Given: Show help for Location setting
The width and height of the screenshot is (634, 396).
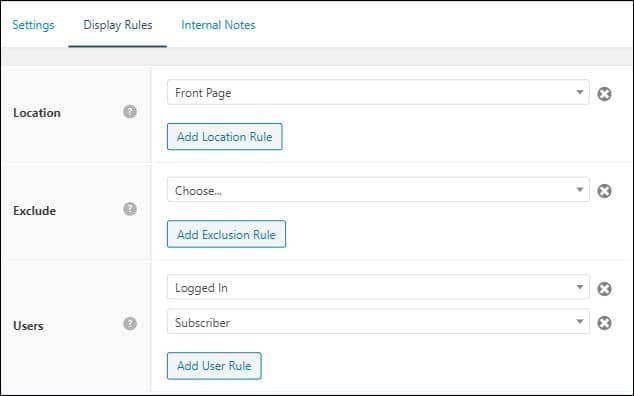Looking at the screenshot, I should [130, 112].
